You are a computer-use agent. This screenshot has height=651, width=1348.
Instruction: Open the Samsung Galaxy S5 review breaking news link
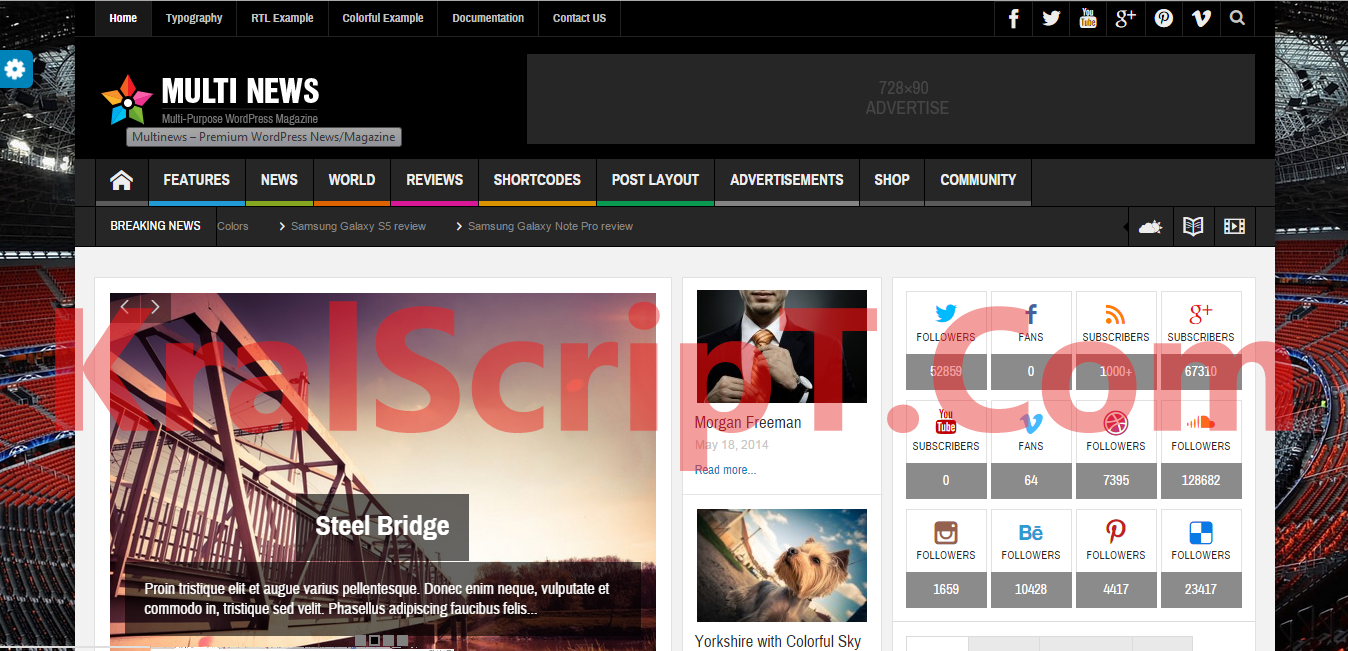point(358,226)
